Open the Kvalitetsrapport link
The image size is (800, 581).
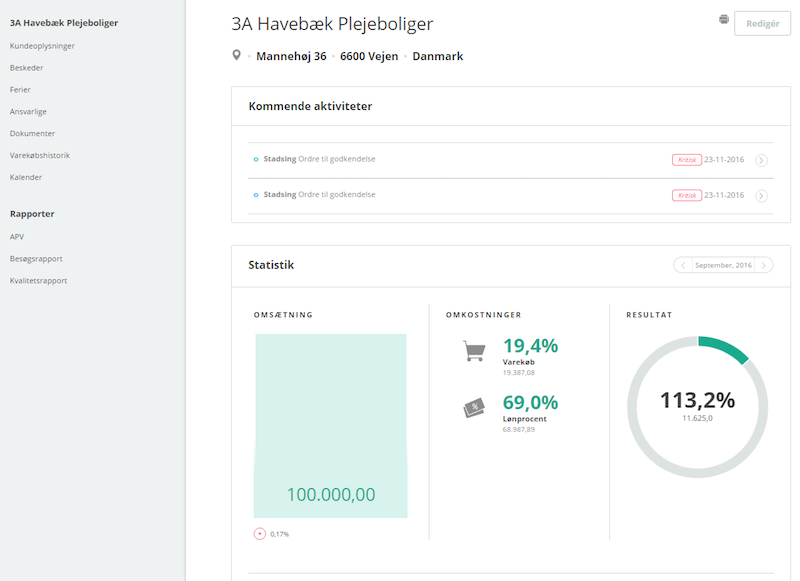point(38,281)
